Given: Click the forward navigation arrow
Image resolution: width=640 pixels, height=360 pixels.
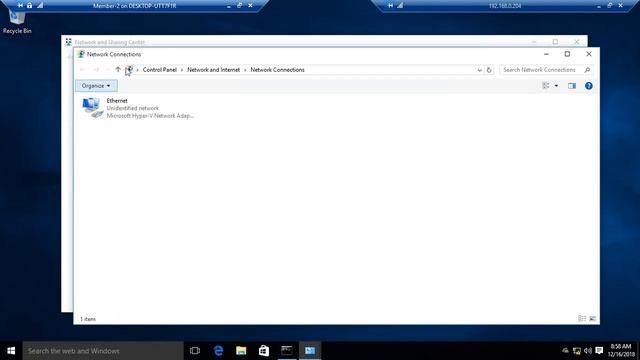Looking at the screenshot, I should click(96, 70).
